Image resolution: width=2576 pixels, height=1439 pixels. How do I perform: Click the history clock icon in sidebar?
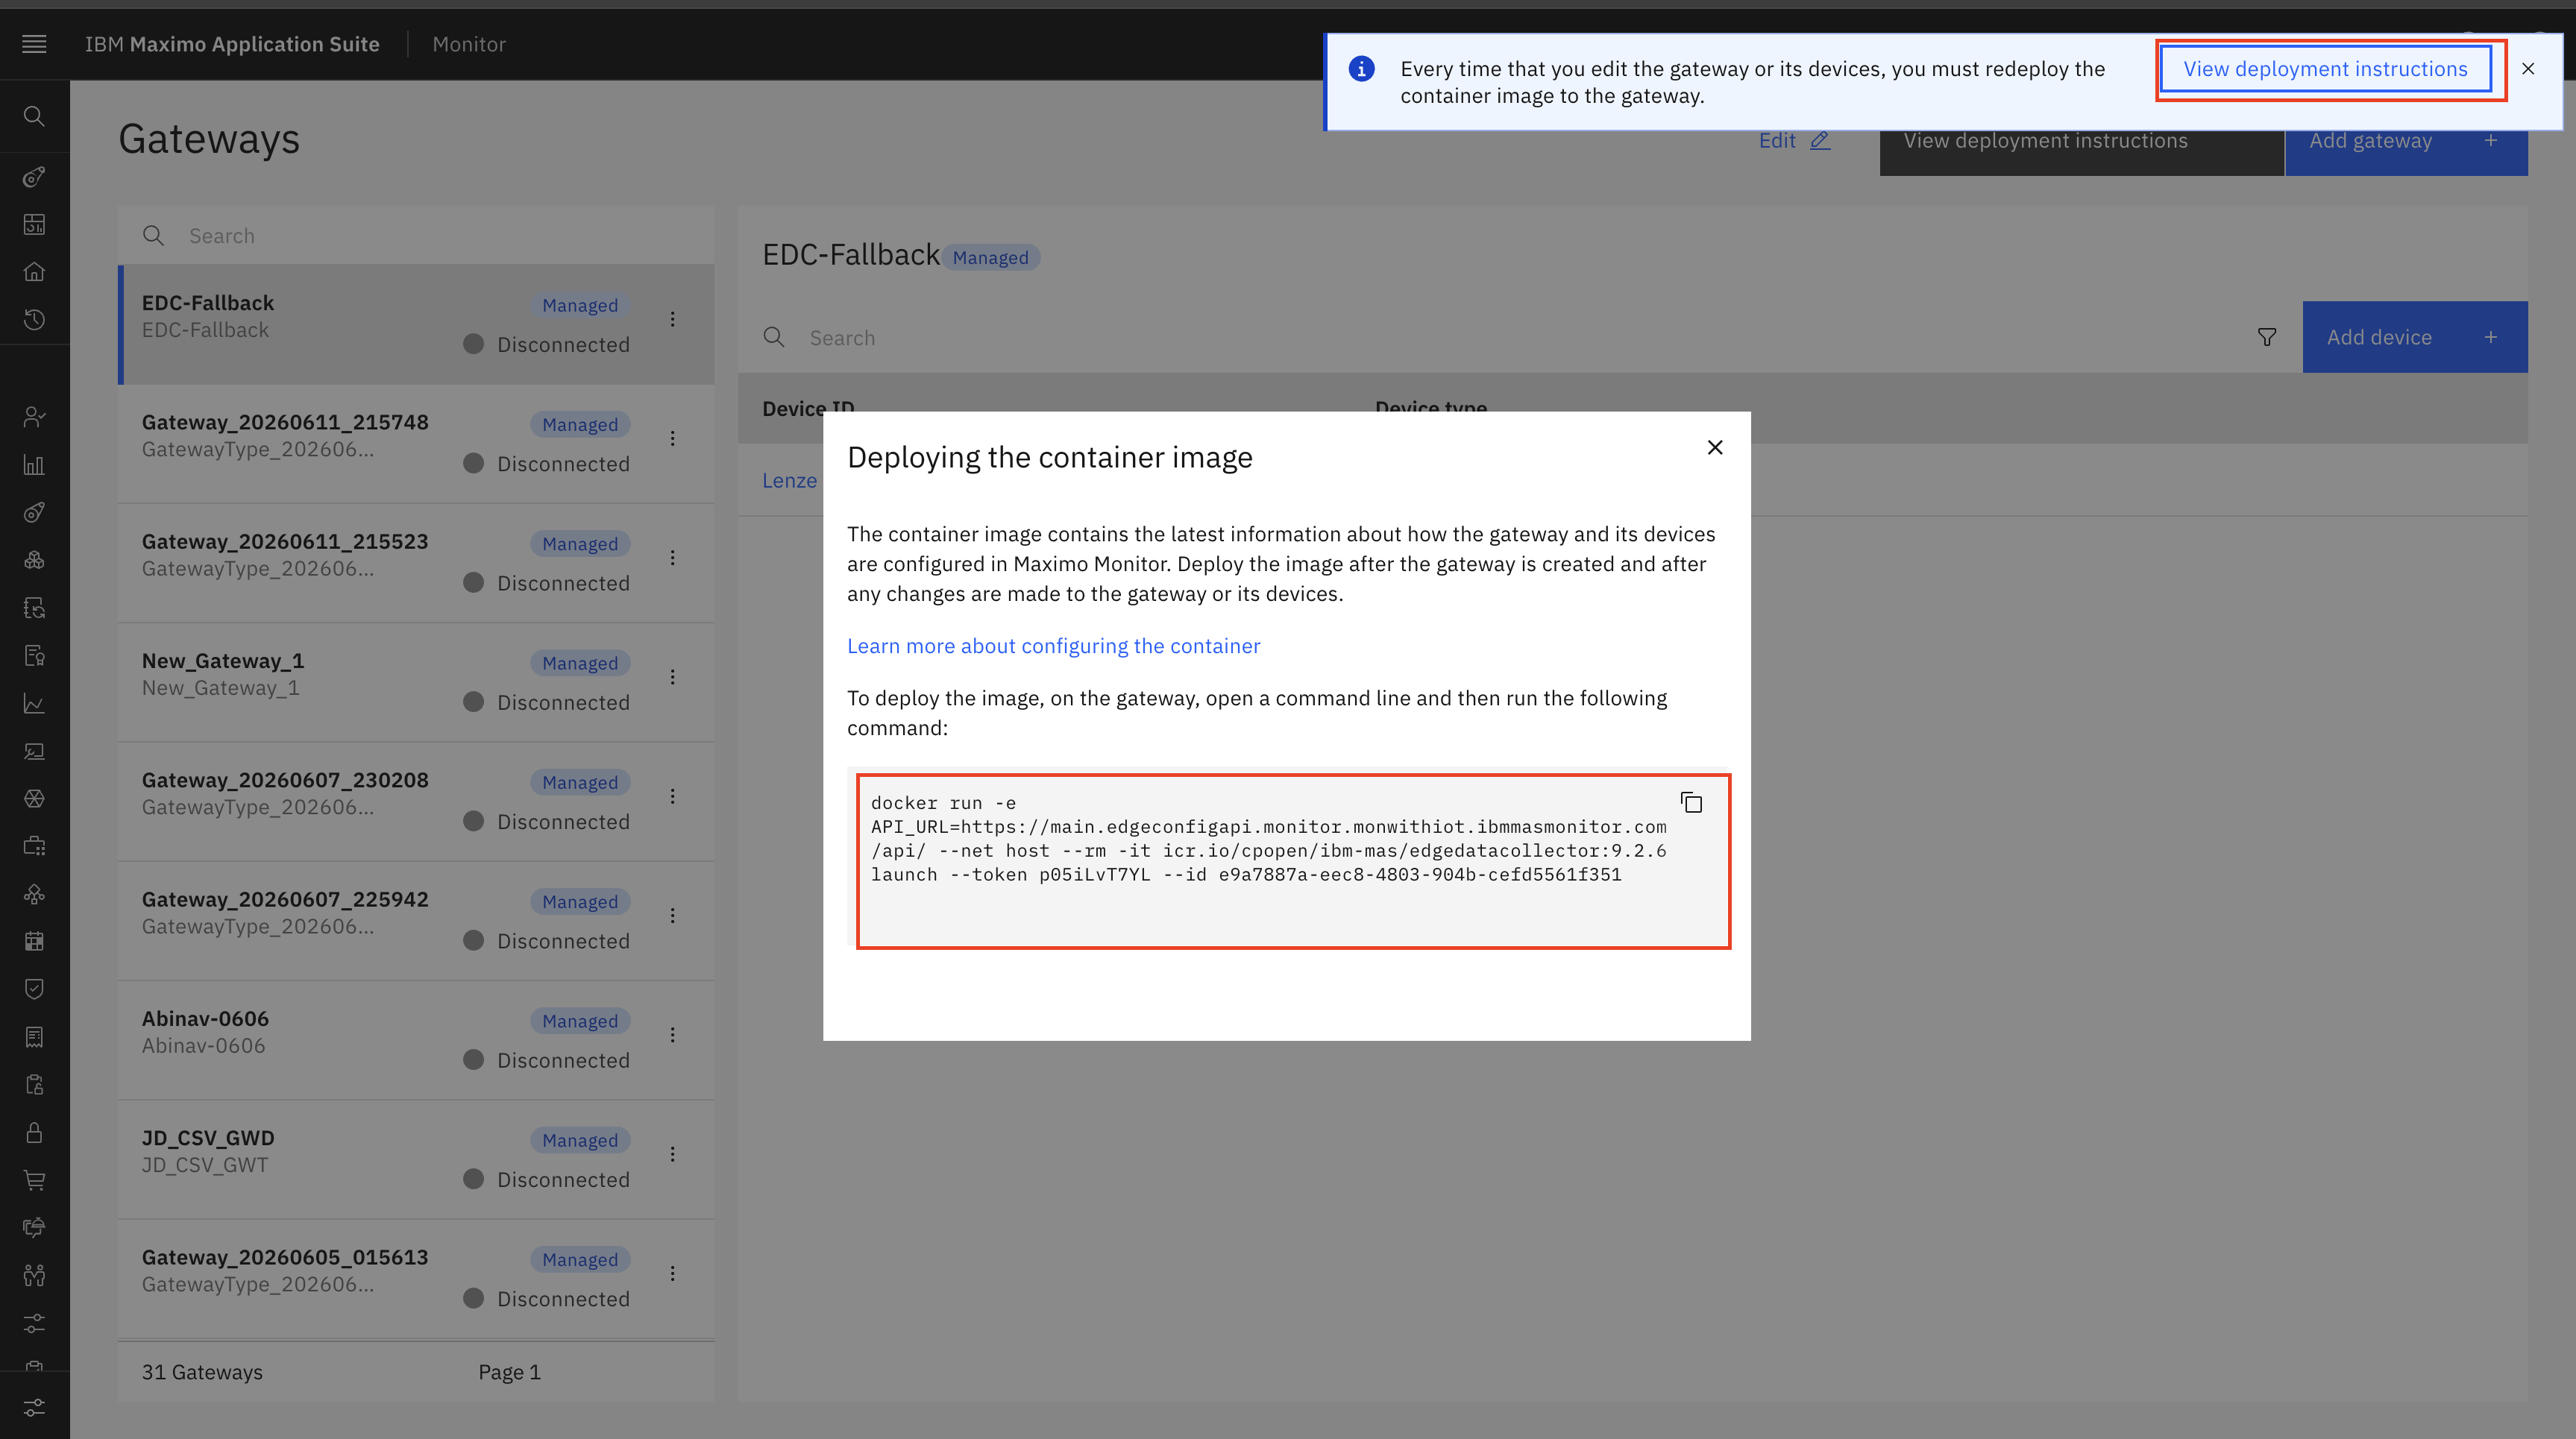click(x=34, y=320)
